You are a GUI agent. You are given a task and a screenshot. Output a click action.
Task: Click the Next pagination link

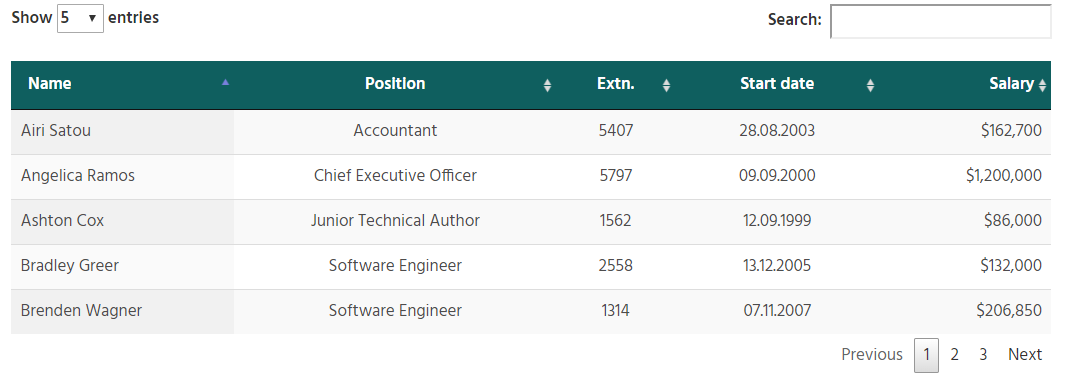click(1025, 355)
